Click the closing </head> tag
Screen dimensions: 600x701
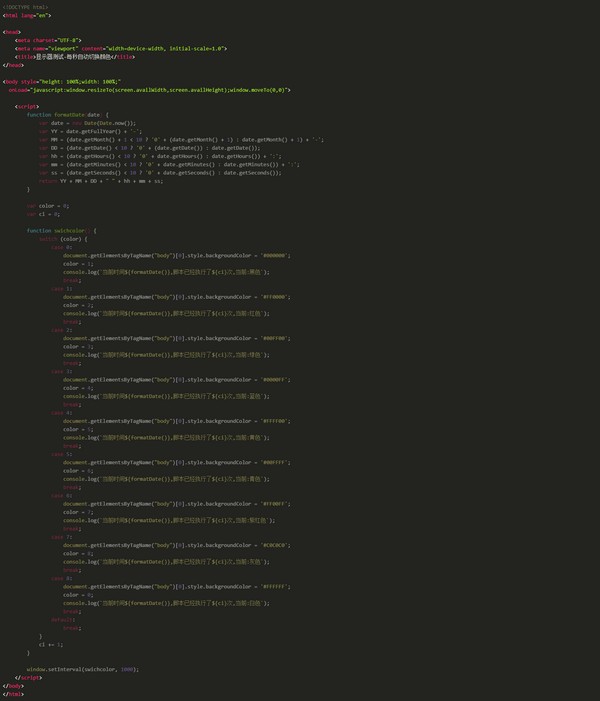pos(13,65)
